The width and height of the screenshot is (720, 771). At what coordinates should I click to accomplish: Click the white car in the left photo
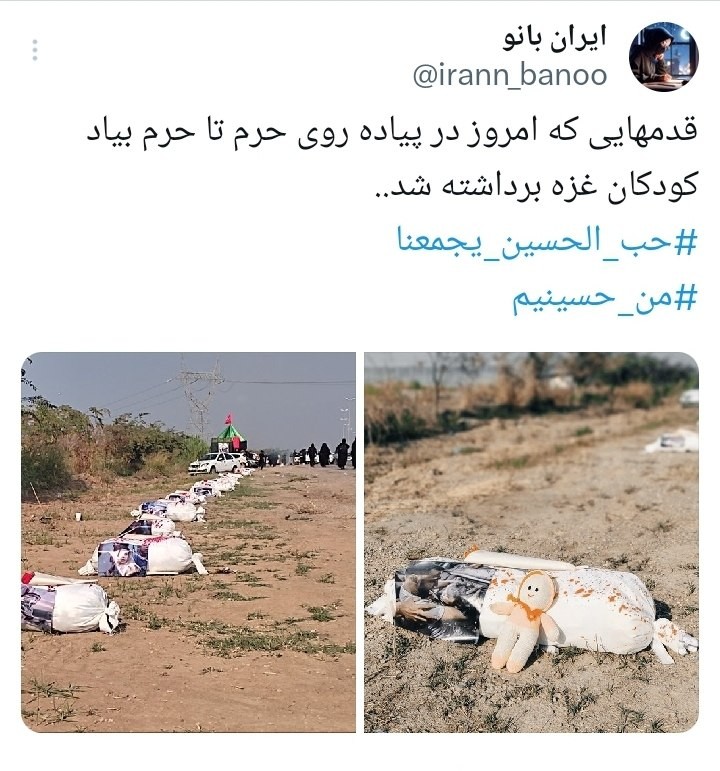tap(216, 463)
